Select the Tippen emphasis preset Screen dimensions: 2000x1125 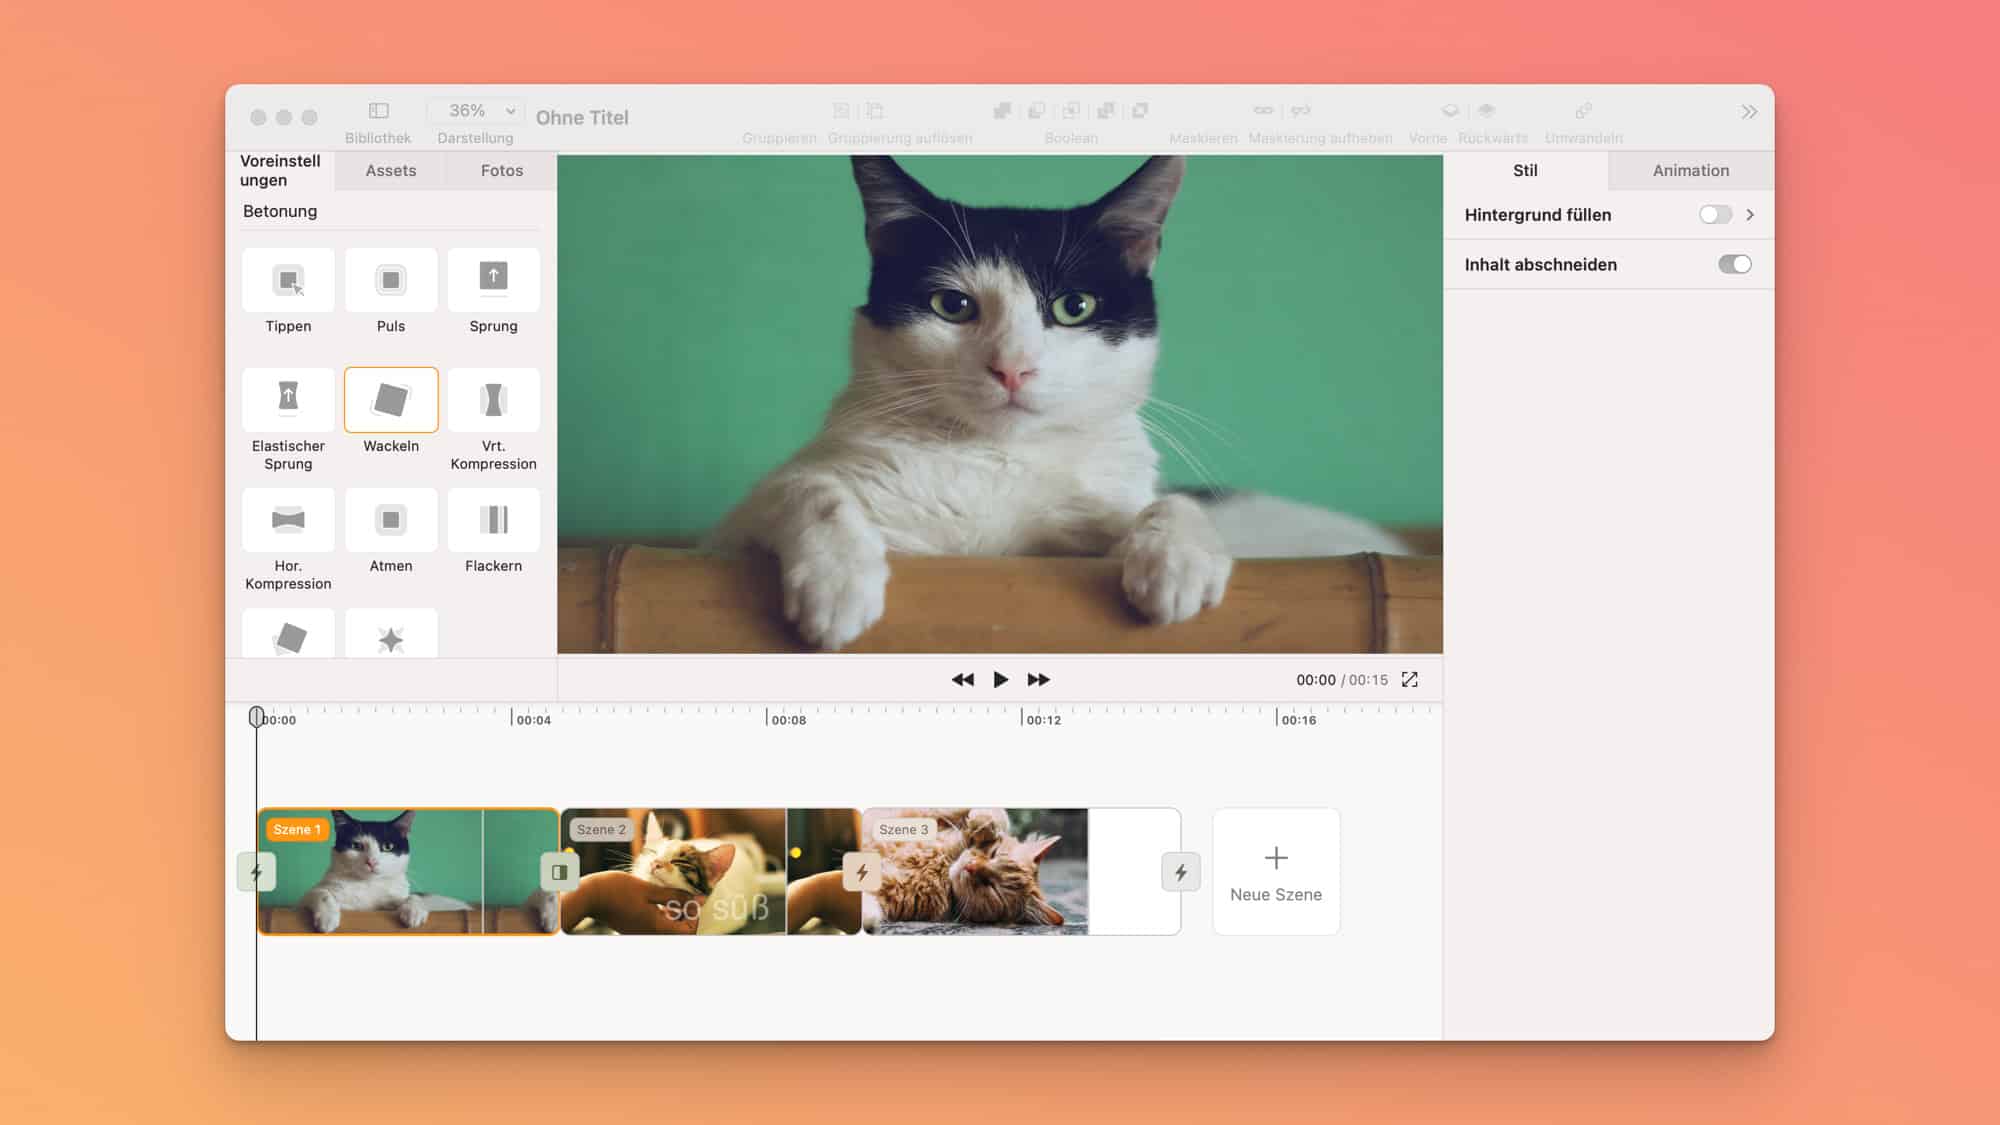click(x=288, y=281)
